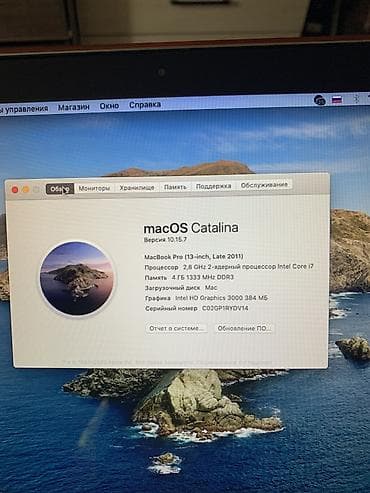Open the Окно menu in the menu bar

pos(109,106)
